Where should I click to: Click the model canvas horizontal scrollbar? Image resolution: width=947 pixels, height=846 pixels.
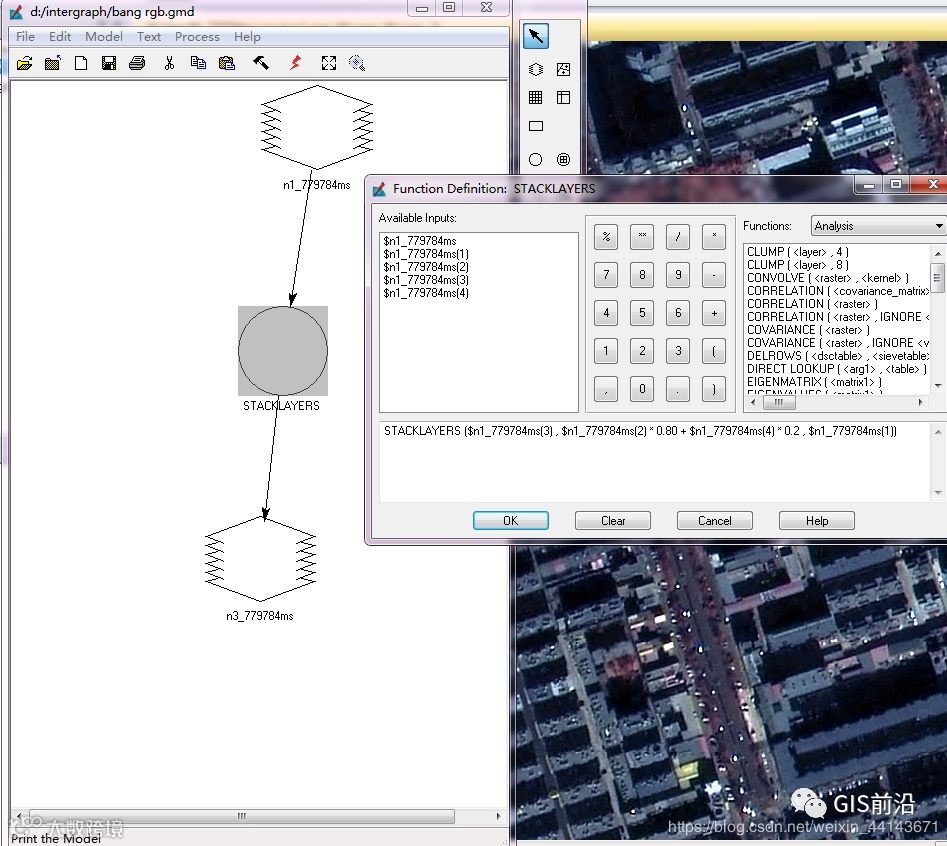click(242, 816)
